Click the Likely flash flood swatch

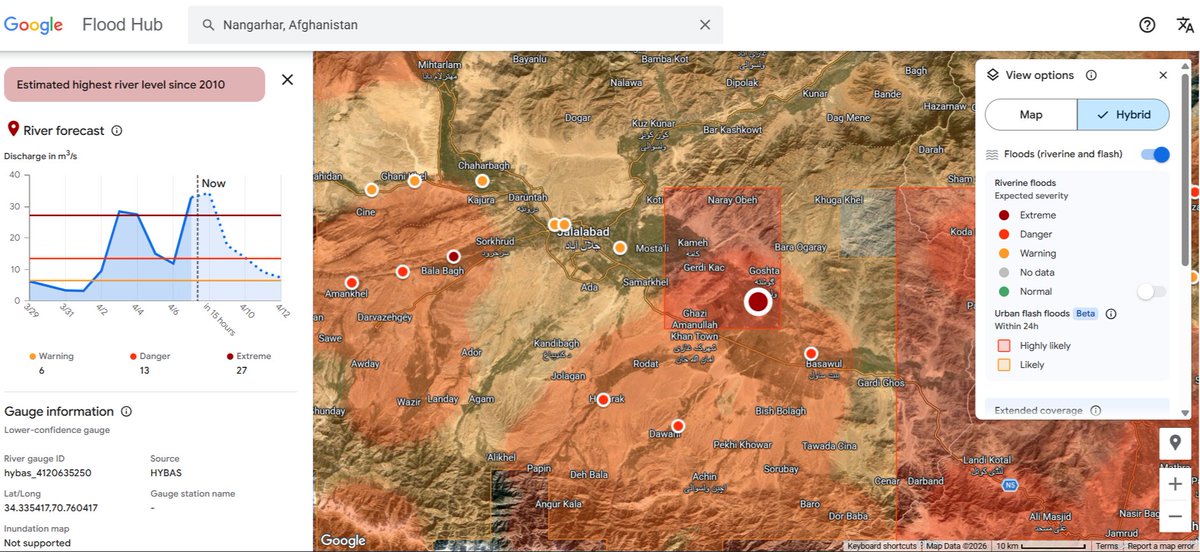(1004, 364)
